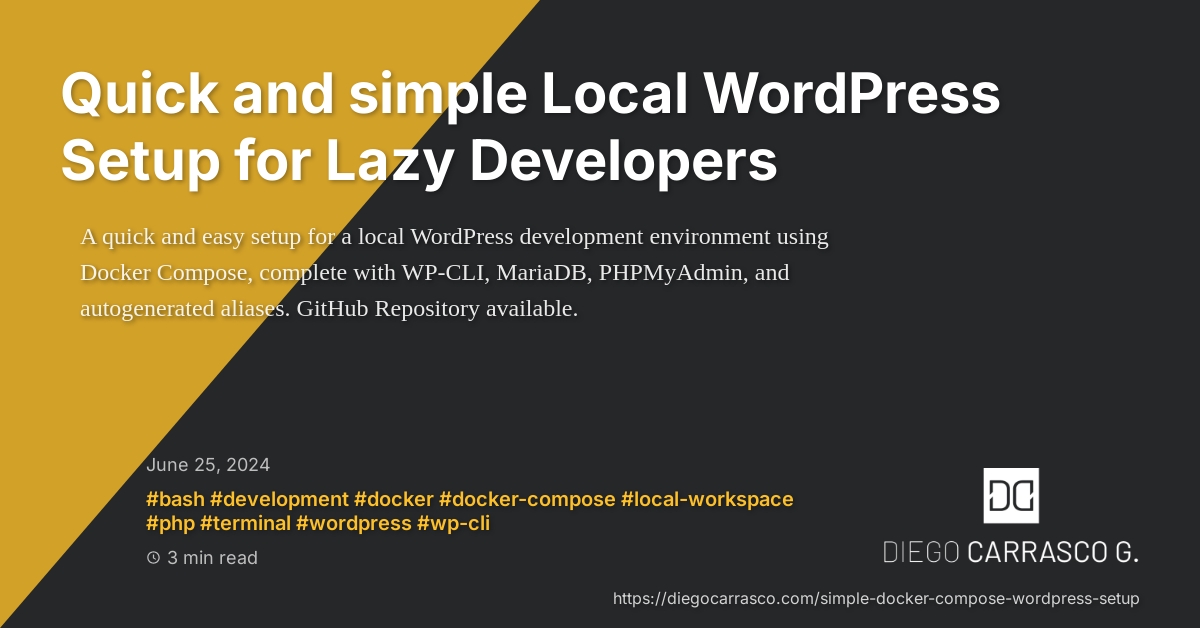Select the article summary paragraph
This screenshot has height=628, width=1200.
(455, 272)
